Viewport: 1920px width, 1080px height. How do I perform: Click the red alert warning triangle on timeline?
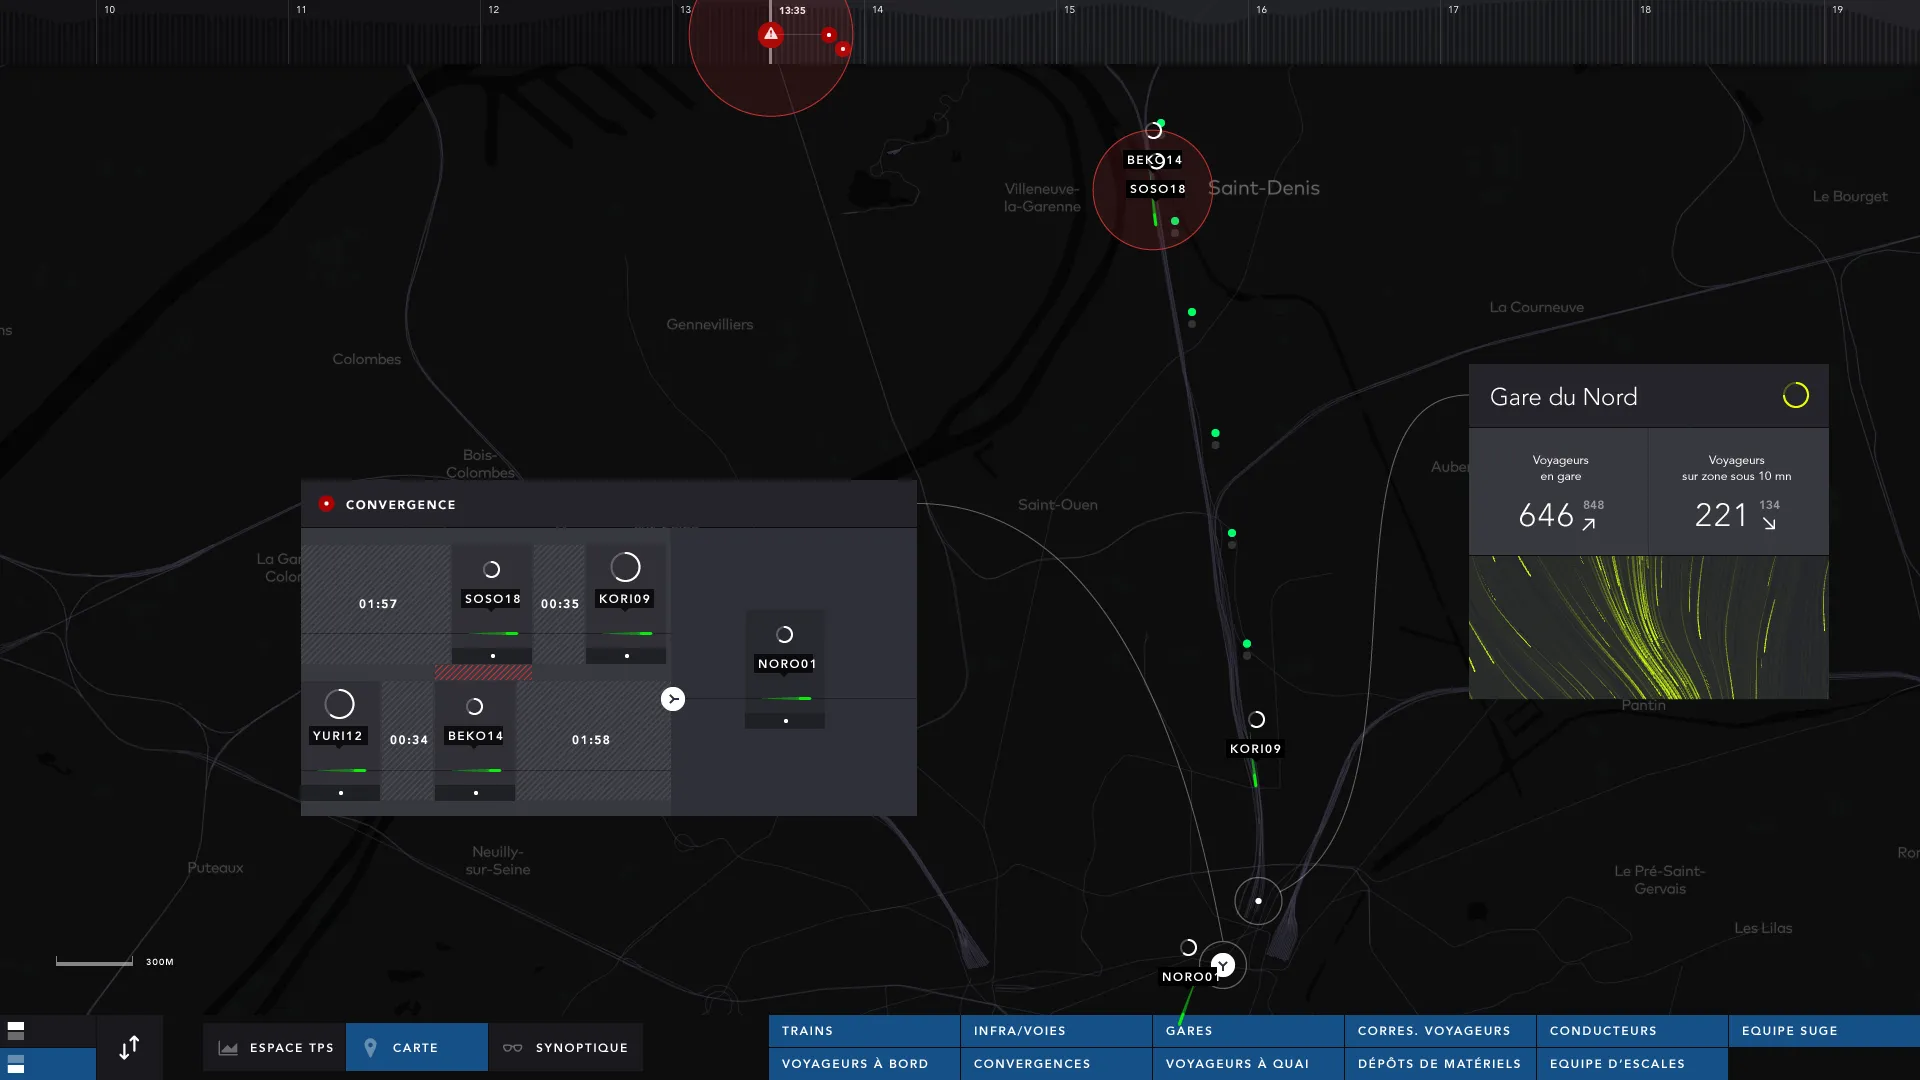pos(770,34)
